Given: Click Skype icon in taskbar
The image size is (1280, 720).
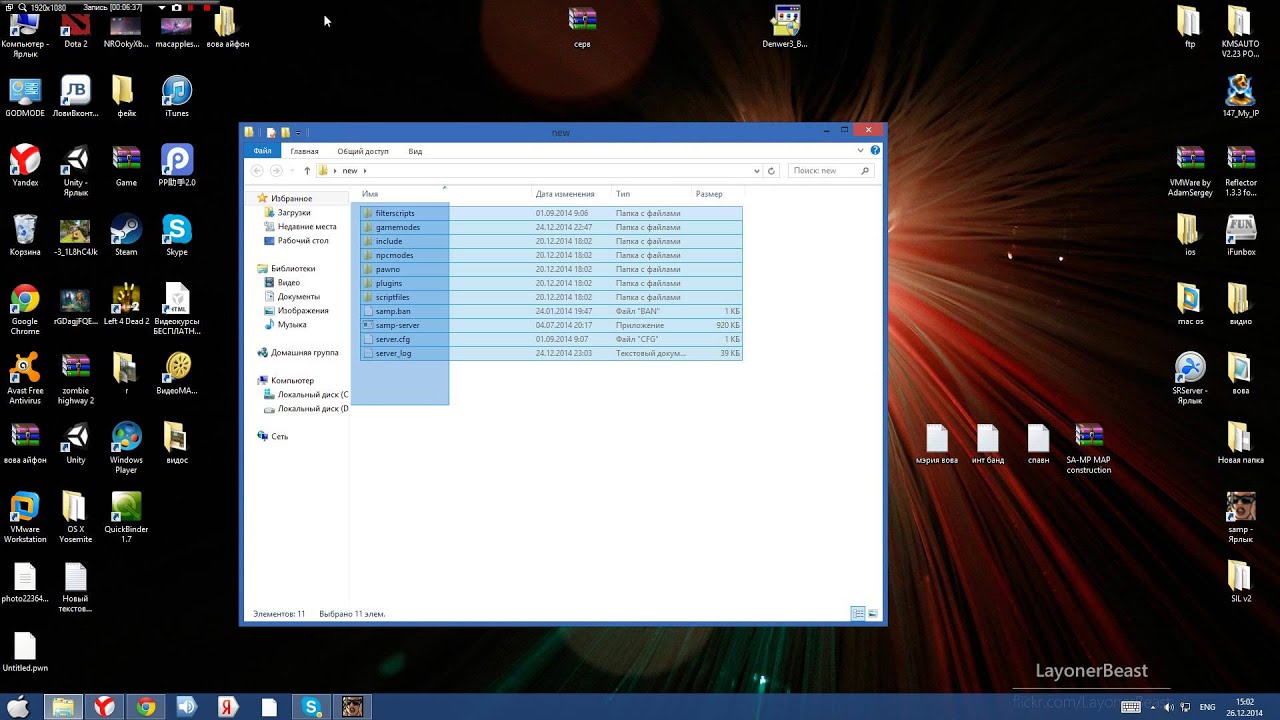Looking at the screenshot, I should coord(311,707).
